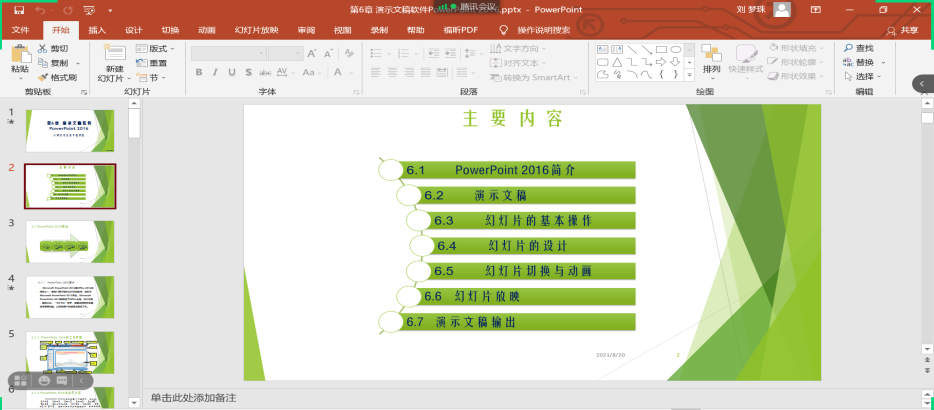Click the notes area (单击此处添加备注)

point(531,398)
